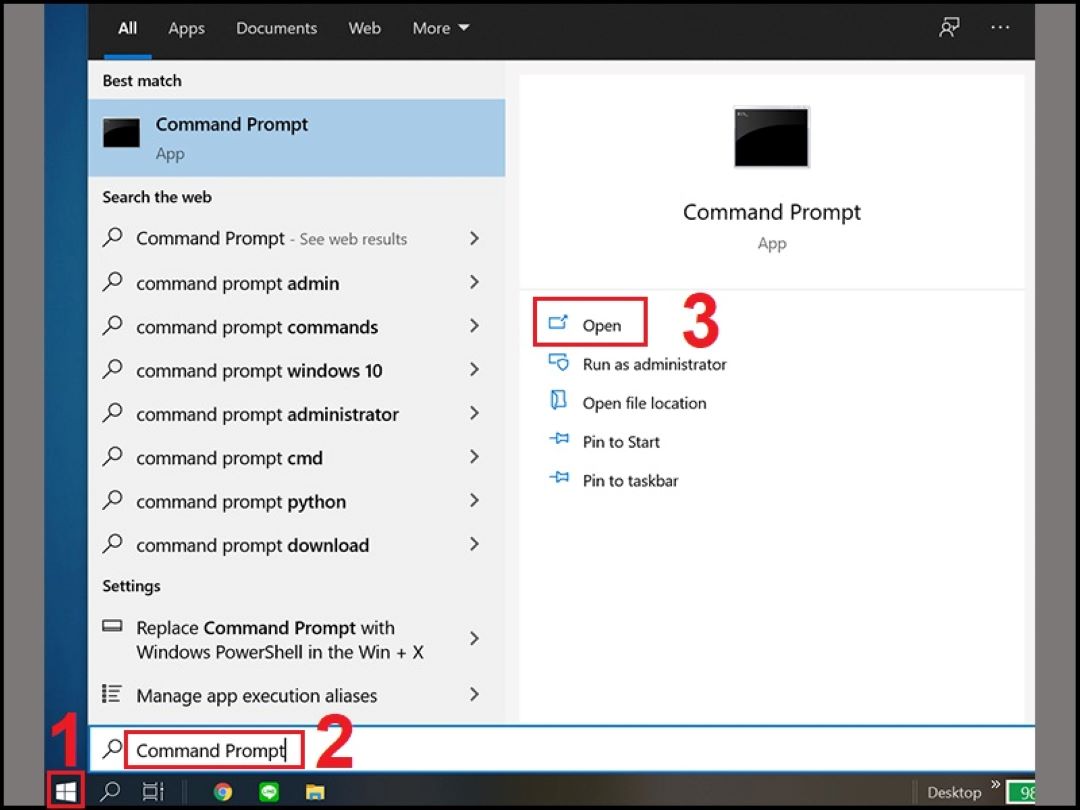Open taskbar search magnifier icon
1080x810 pixels.
coord(110,791)
